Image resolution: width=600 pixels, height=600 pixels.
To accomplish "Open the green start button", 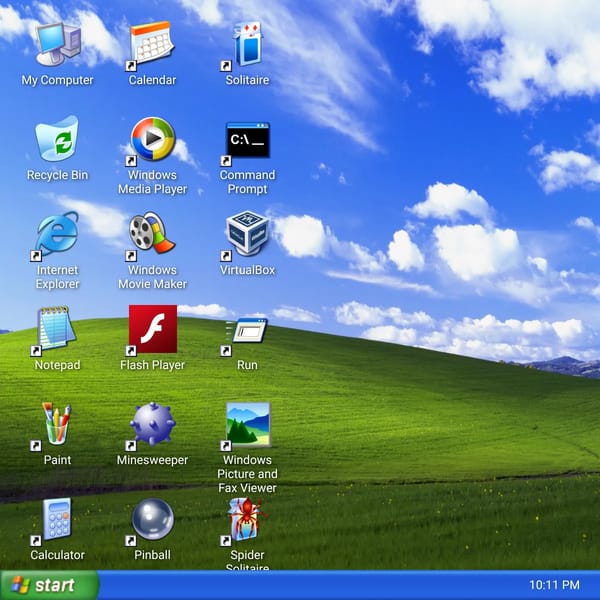I will pos(49,585).
